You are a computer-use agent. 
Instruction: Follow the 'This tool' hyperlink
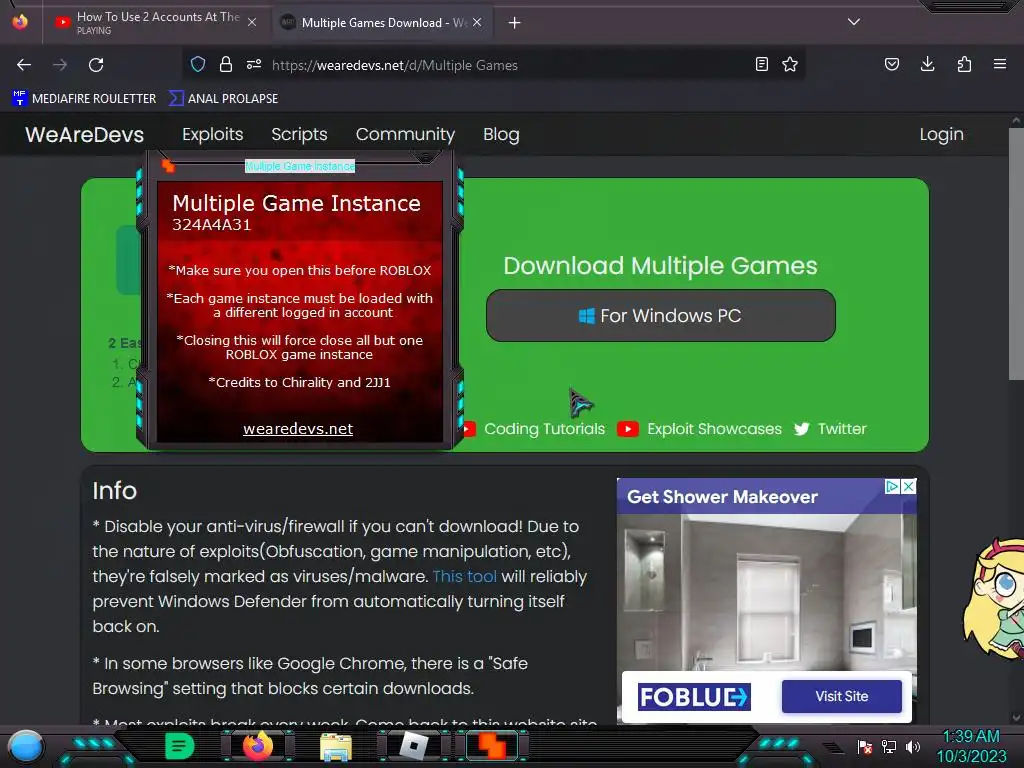pyautogui.click(x=464, y=576)
